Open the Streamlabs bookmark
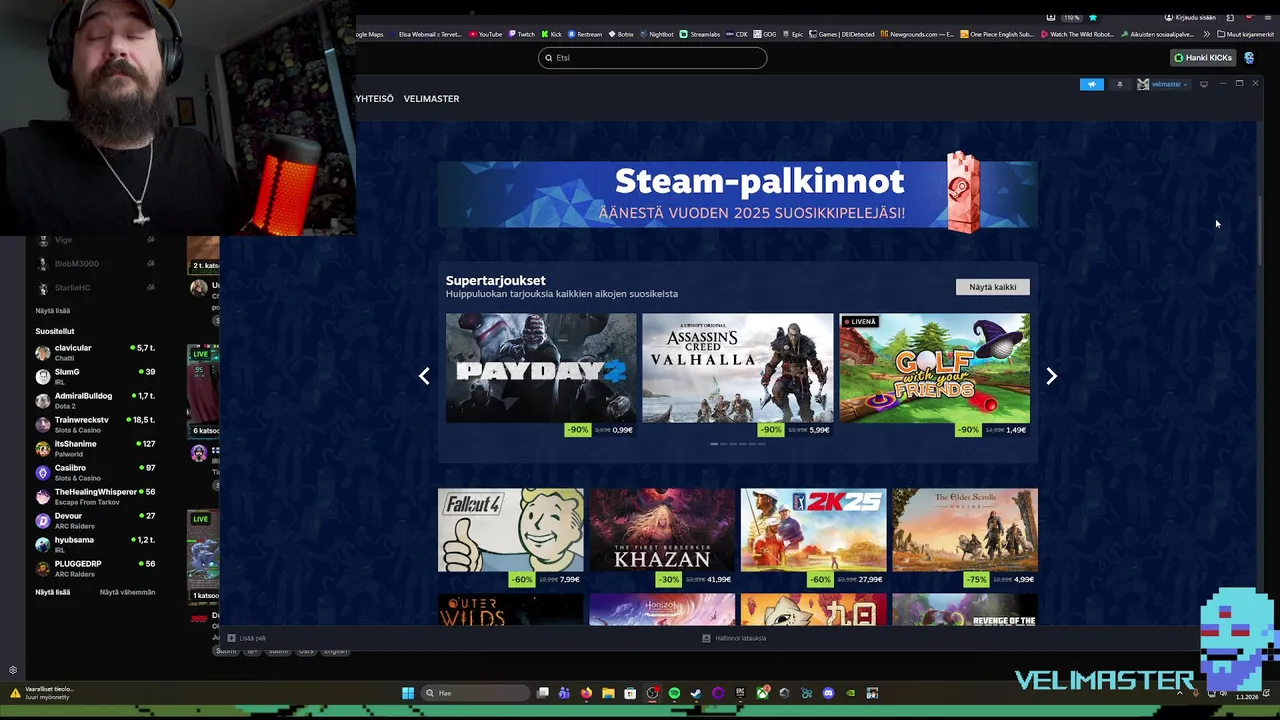 click(x=700, y=34)
